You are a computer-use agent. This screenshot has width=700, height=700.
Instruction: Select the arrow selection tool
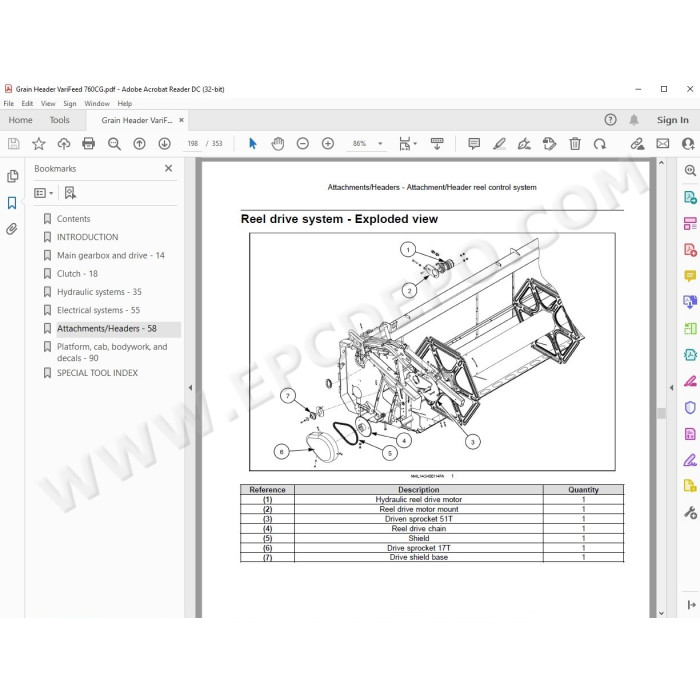tap(253, 143)
